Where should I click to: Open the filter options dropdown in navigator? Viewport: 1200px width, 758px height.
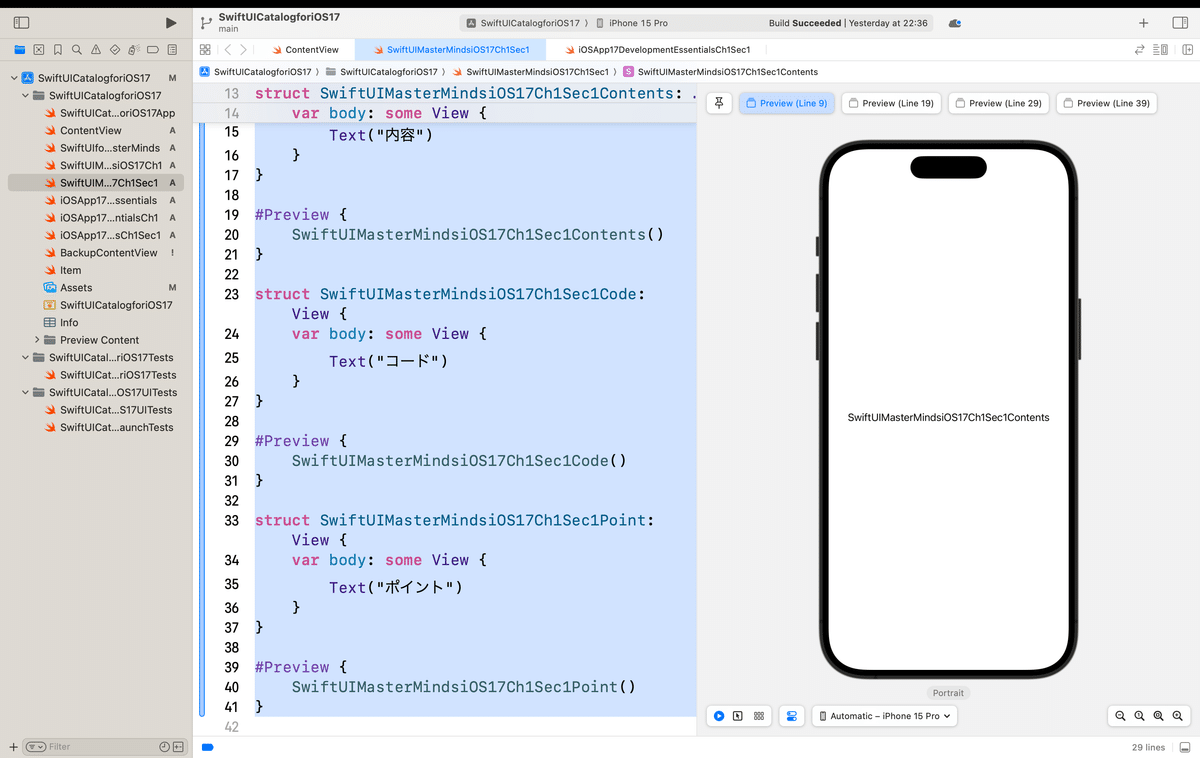pyautogui.click(x=36, y=747)
